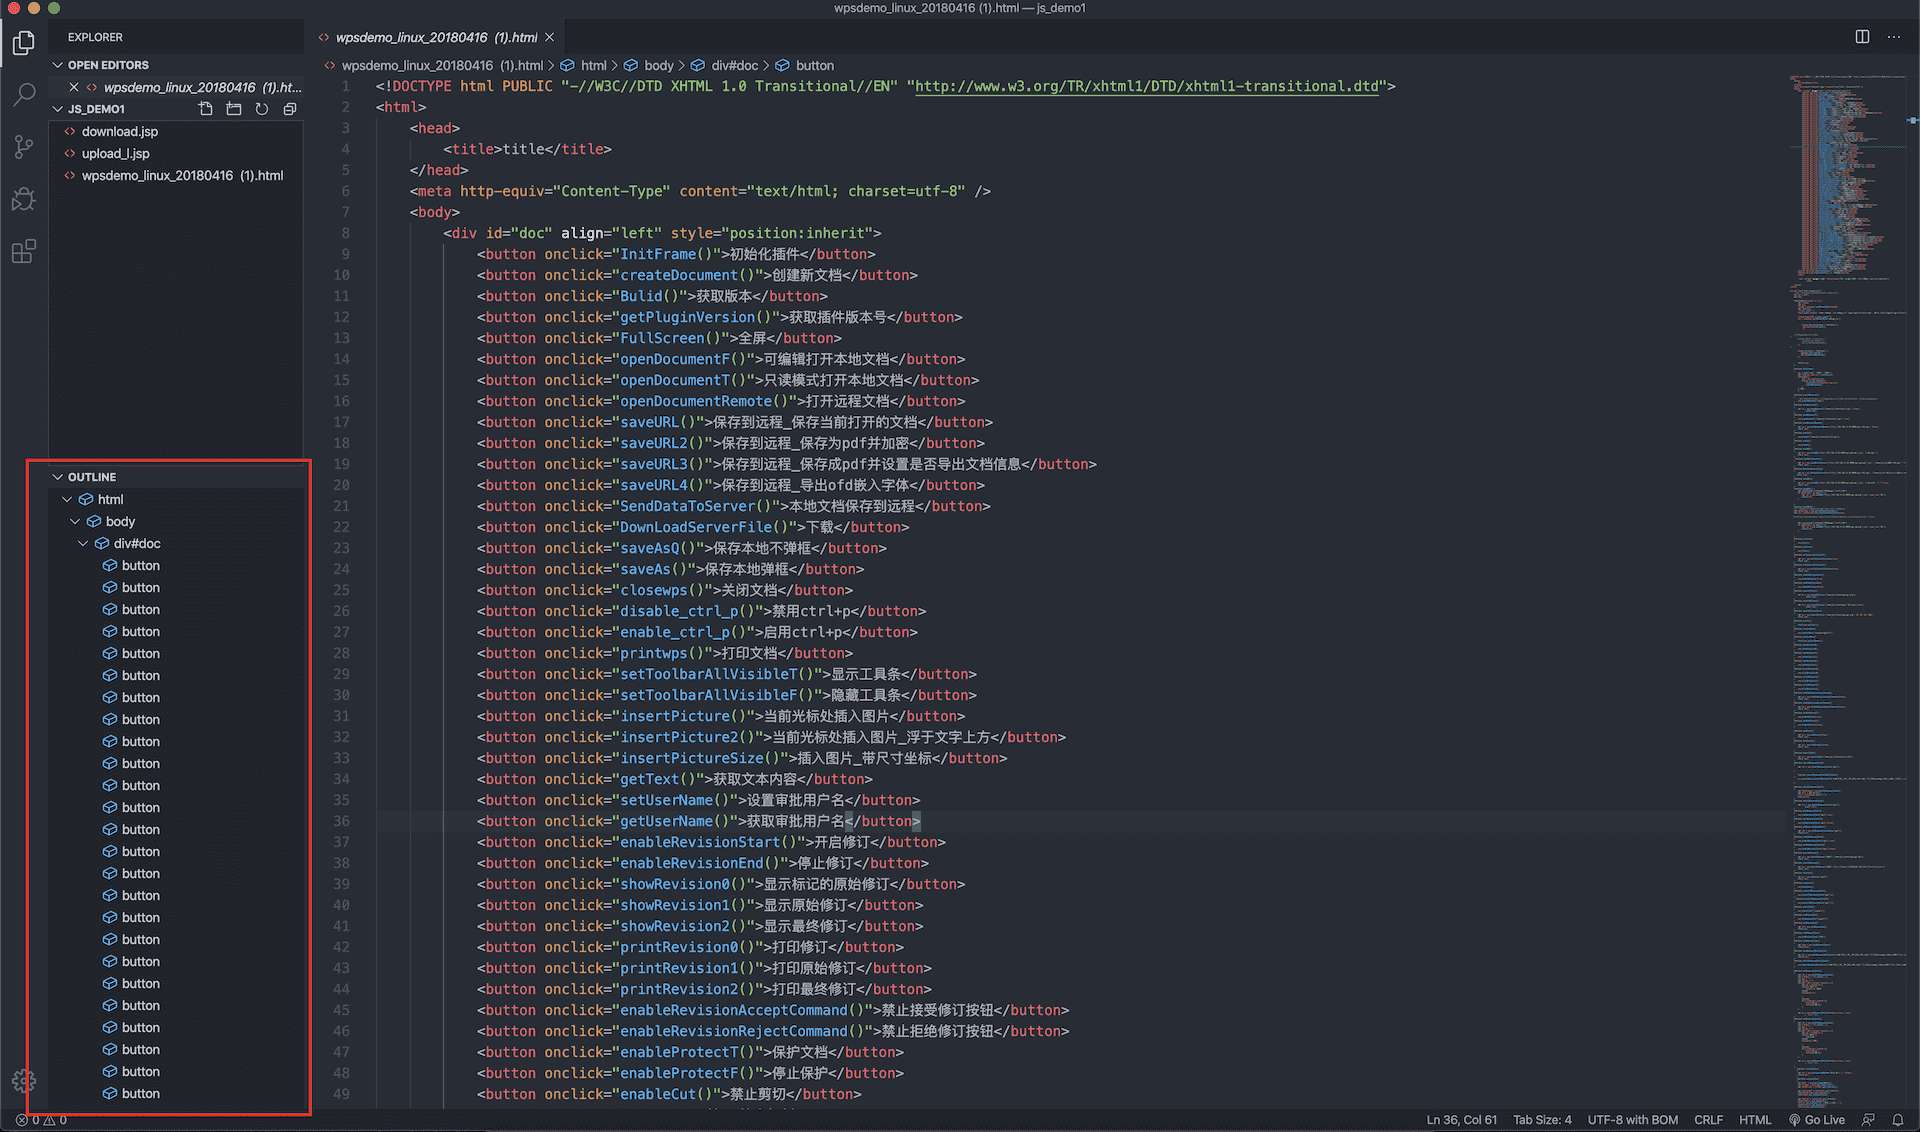Image resolution: width=1920 pixels, height=1132 pixels.
Task: Click the New Folder icon in explorer
Action: click(234, 109)
